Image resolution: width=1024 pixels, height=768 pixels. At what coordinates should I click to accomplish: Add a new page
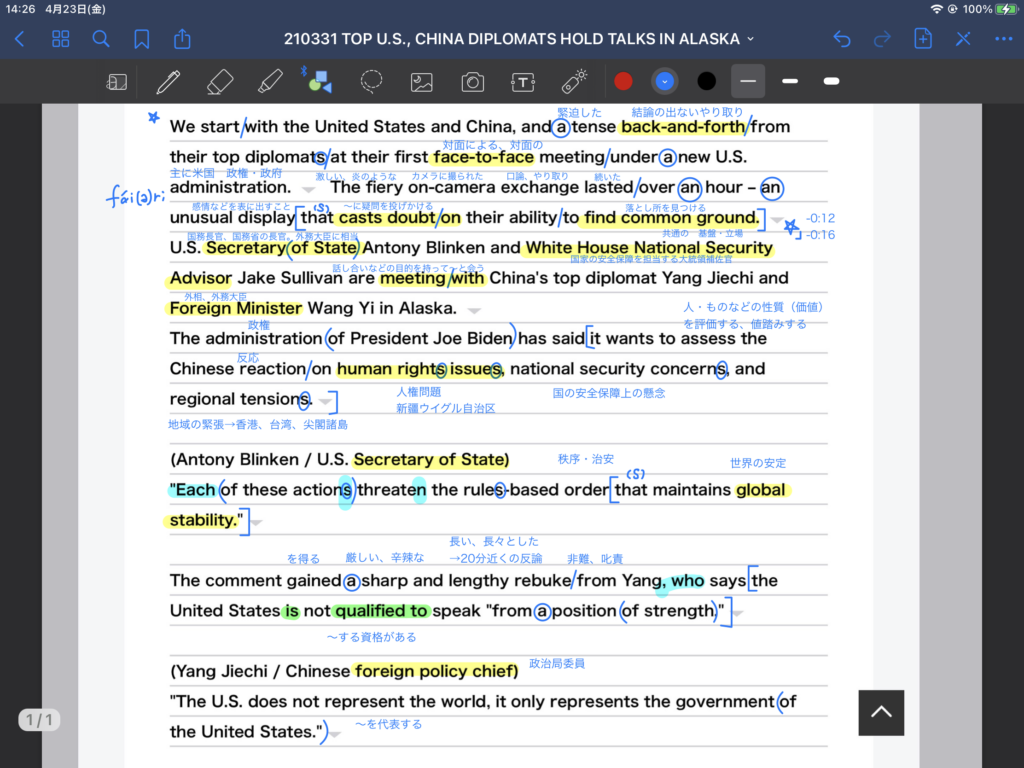point(923,39)
